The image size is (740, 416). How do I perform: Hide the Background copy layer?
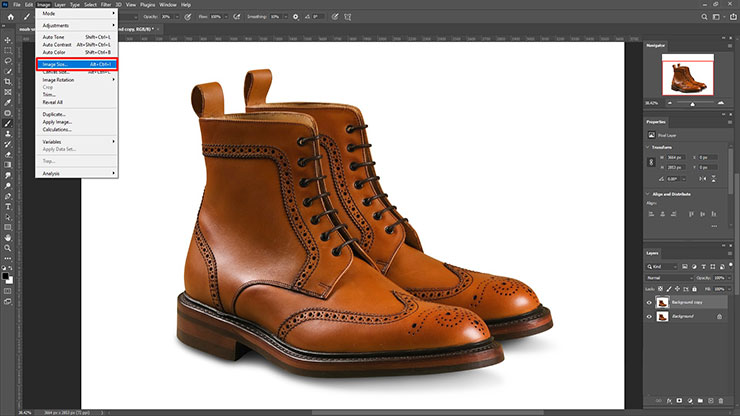pos(649,302)
